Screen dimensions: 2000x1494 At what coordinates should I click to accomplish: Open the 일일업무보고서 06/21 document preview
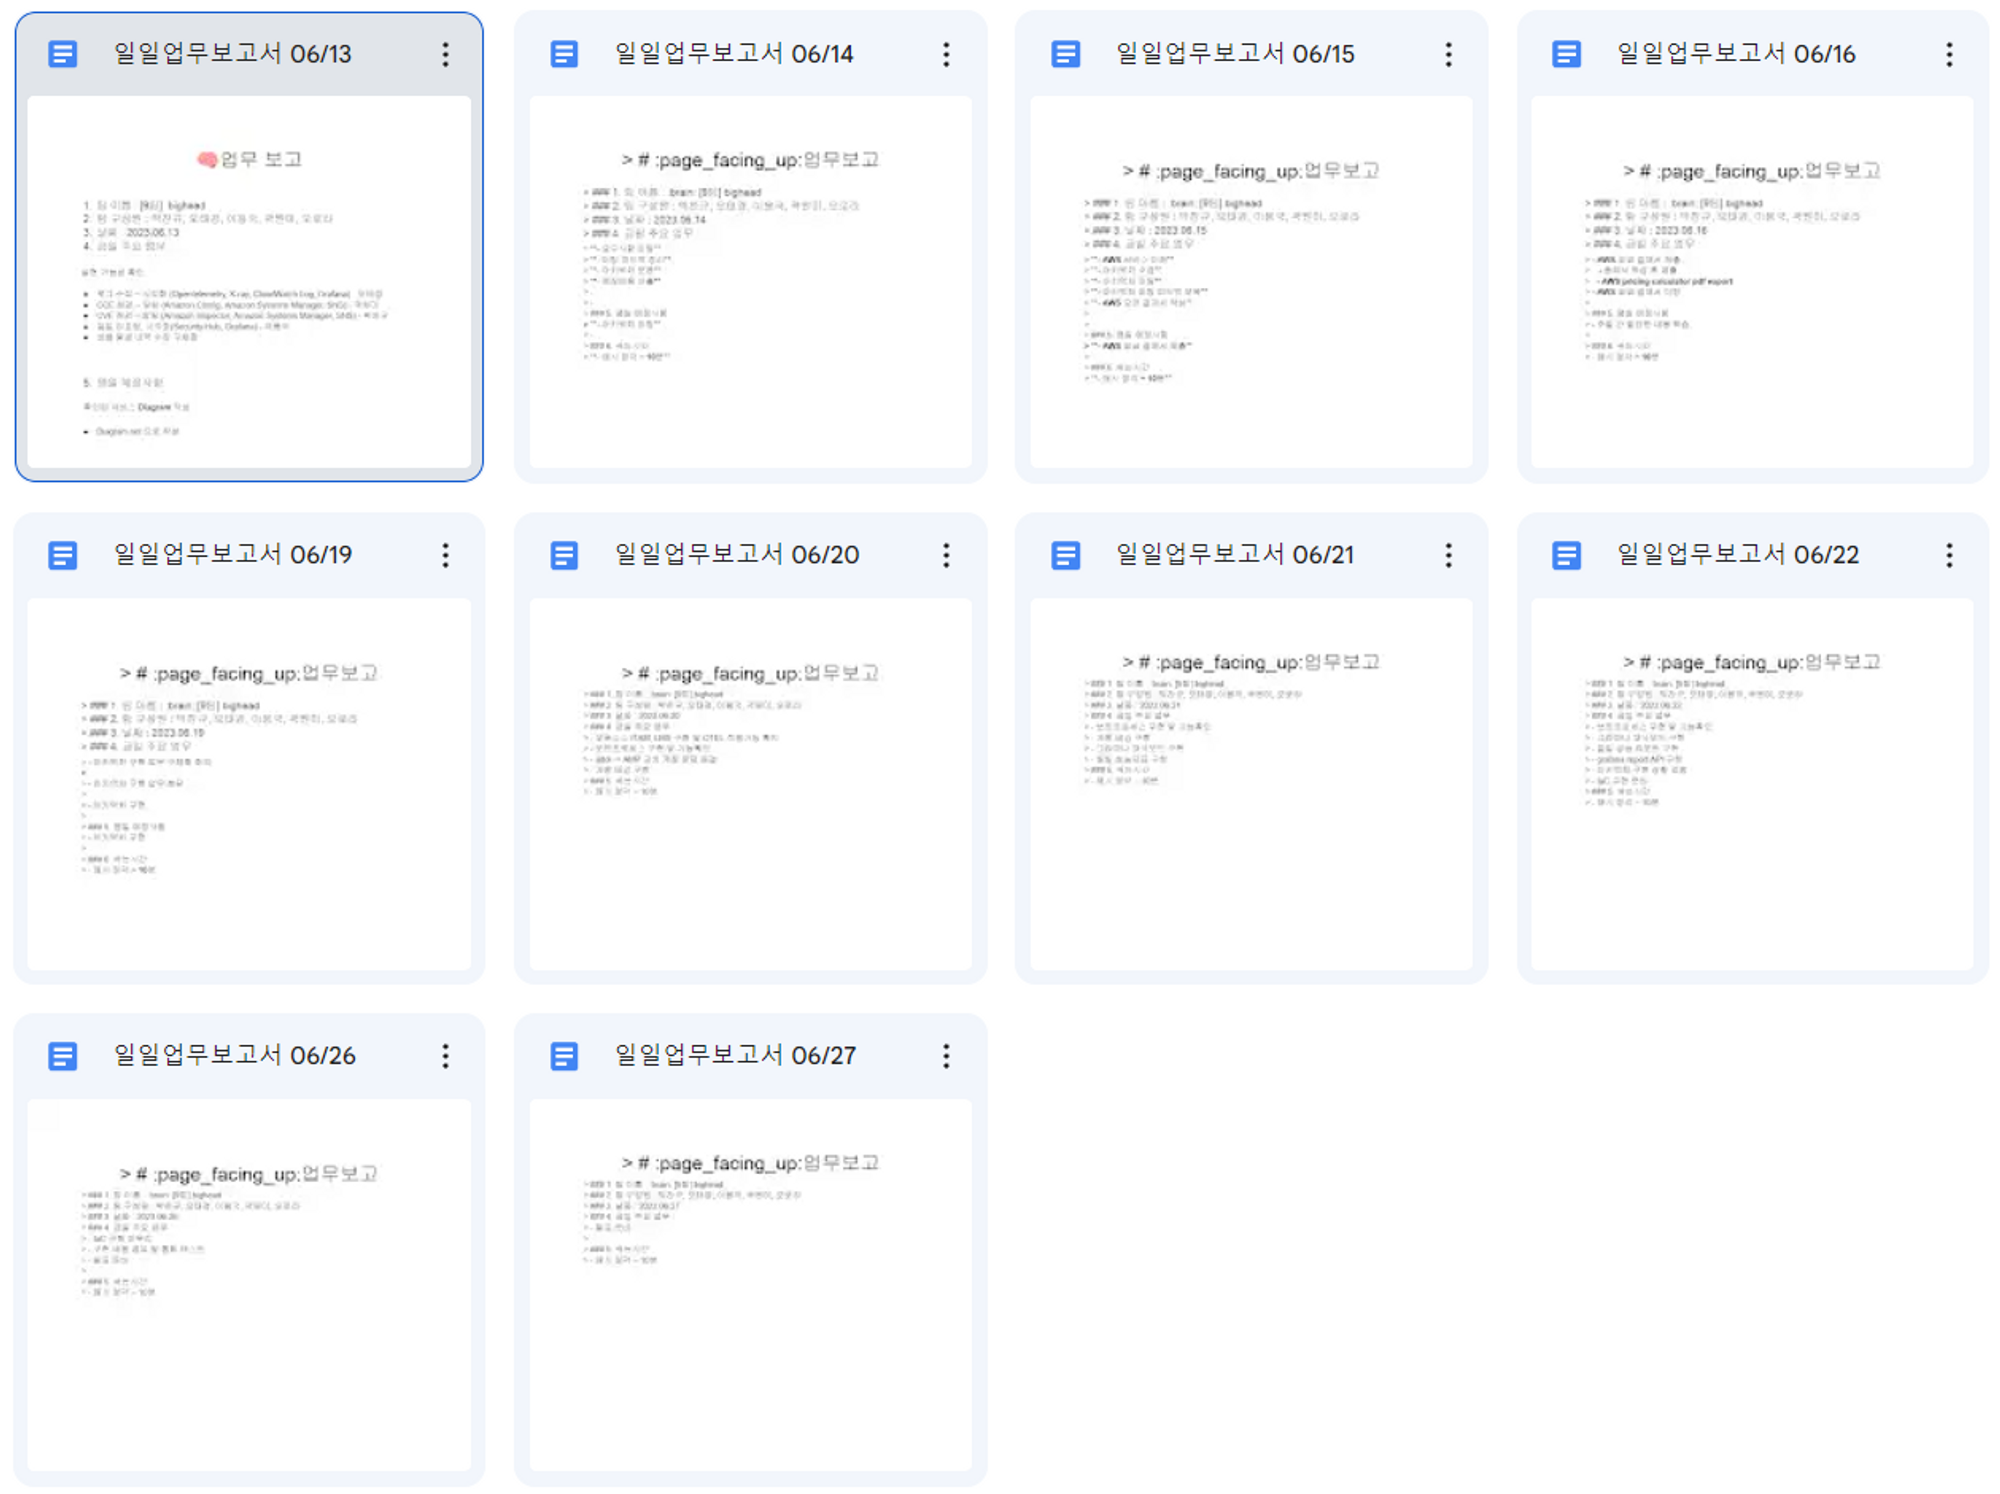point(1251,783)
